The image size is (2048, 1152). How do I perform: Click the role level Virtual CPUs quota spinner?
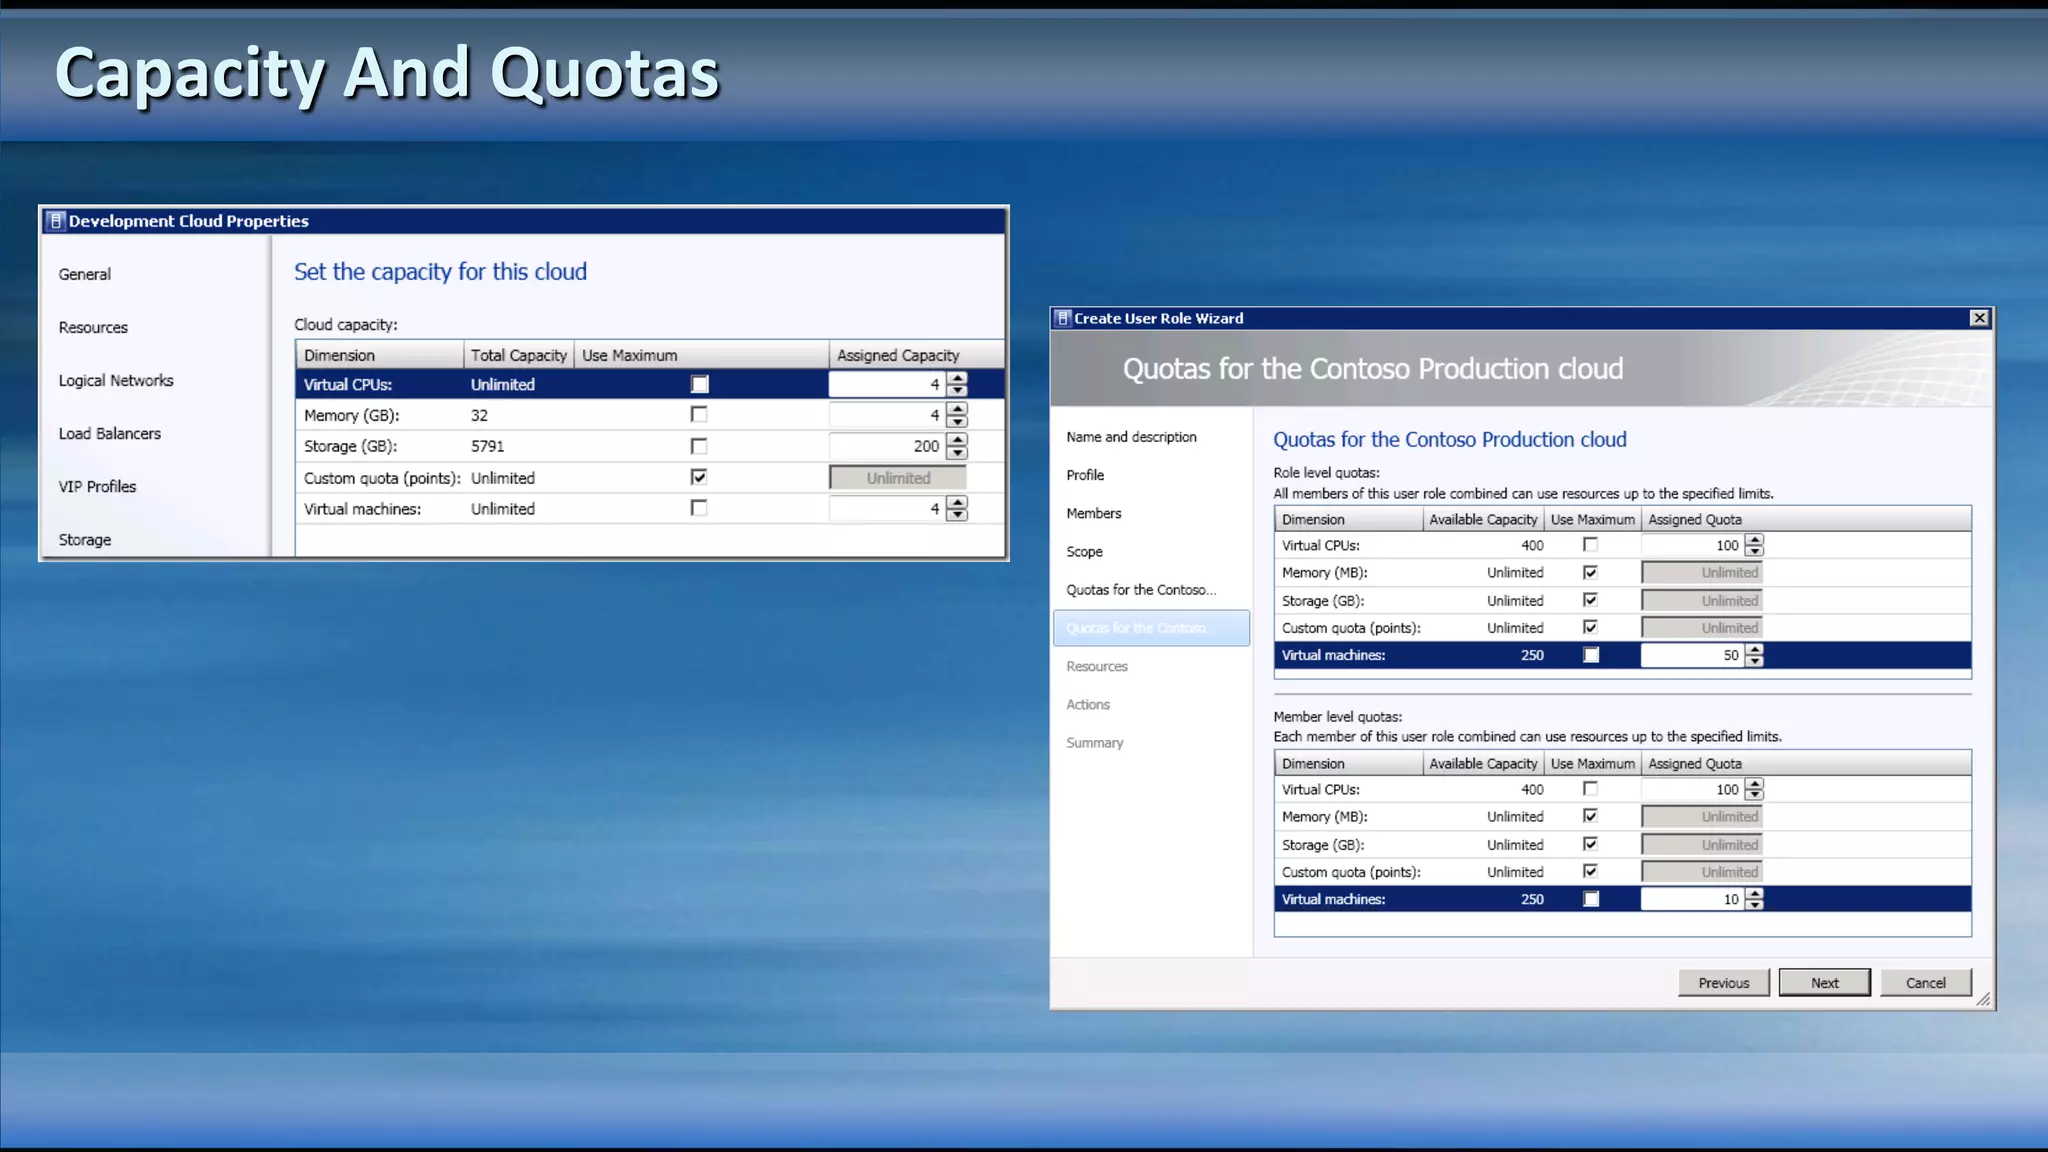click(1754, 545)
